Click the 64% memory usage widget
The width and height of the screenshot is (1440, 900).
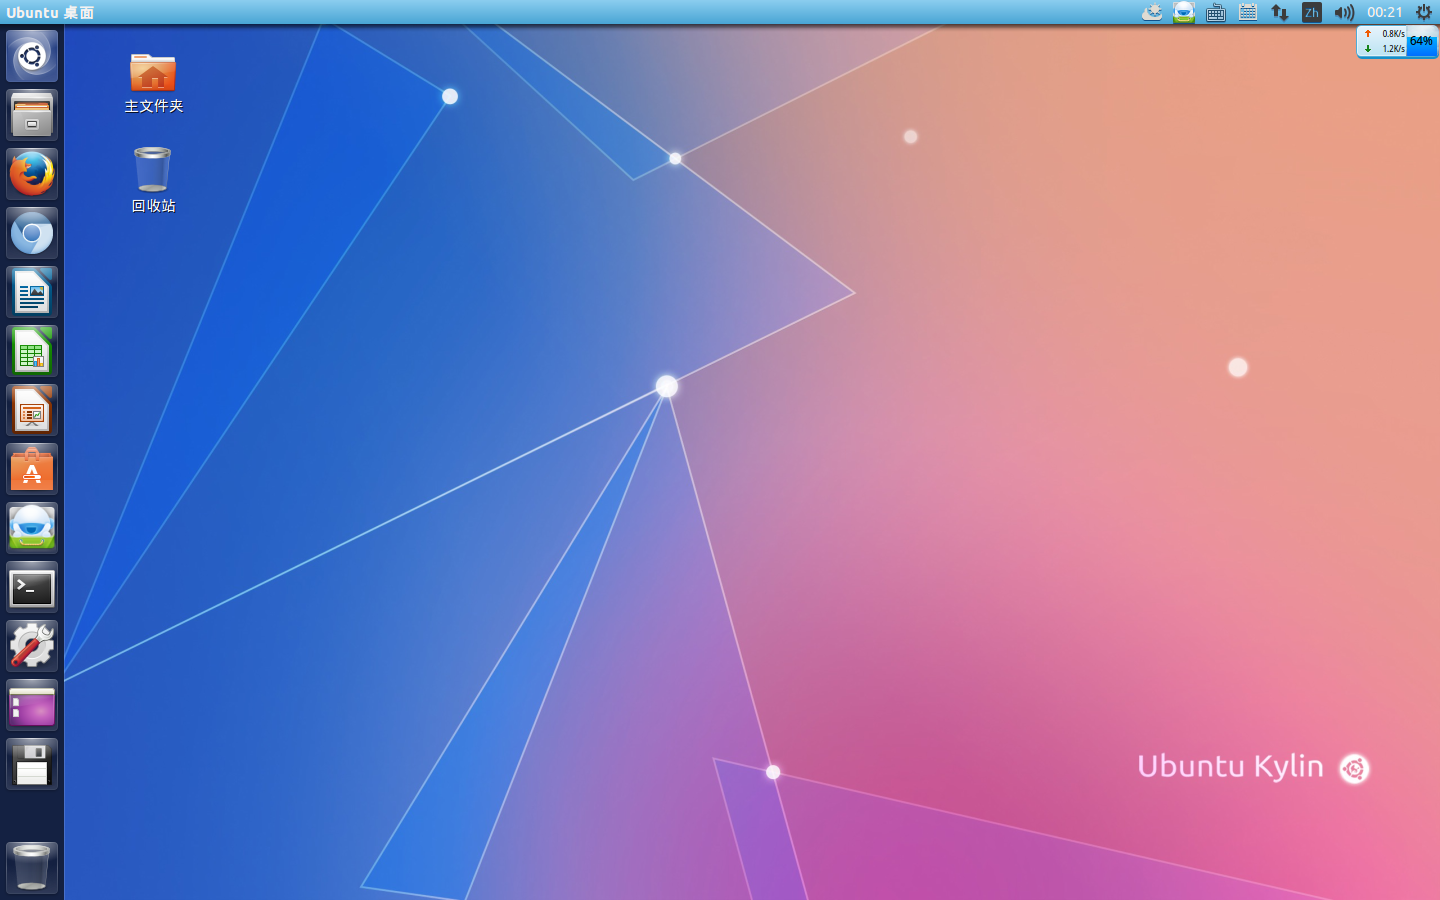(1421, 41)
